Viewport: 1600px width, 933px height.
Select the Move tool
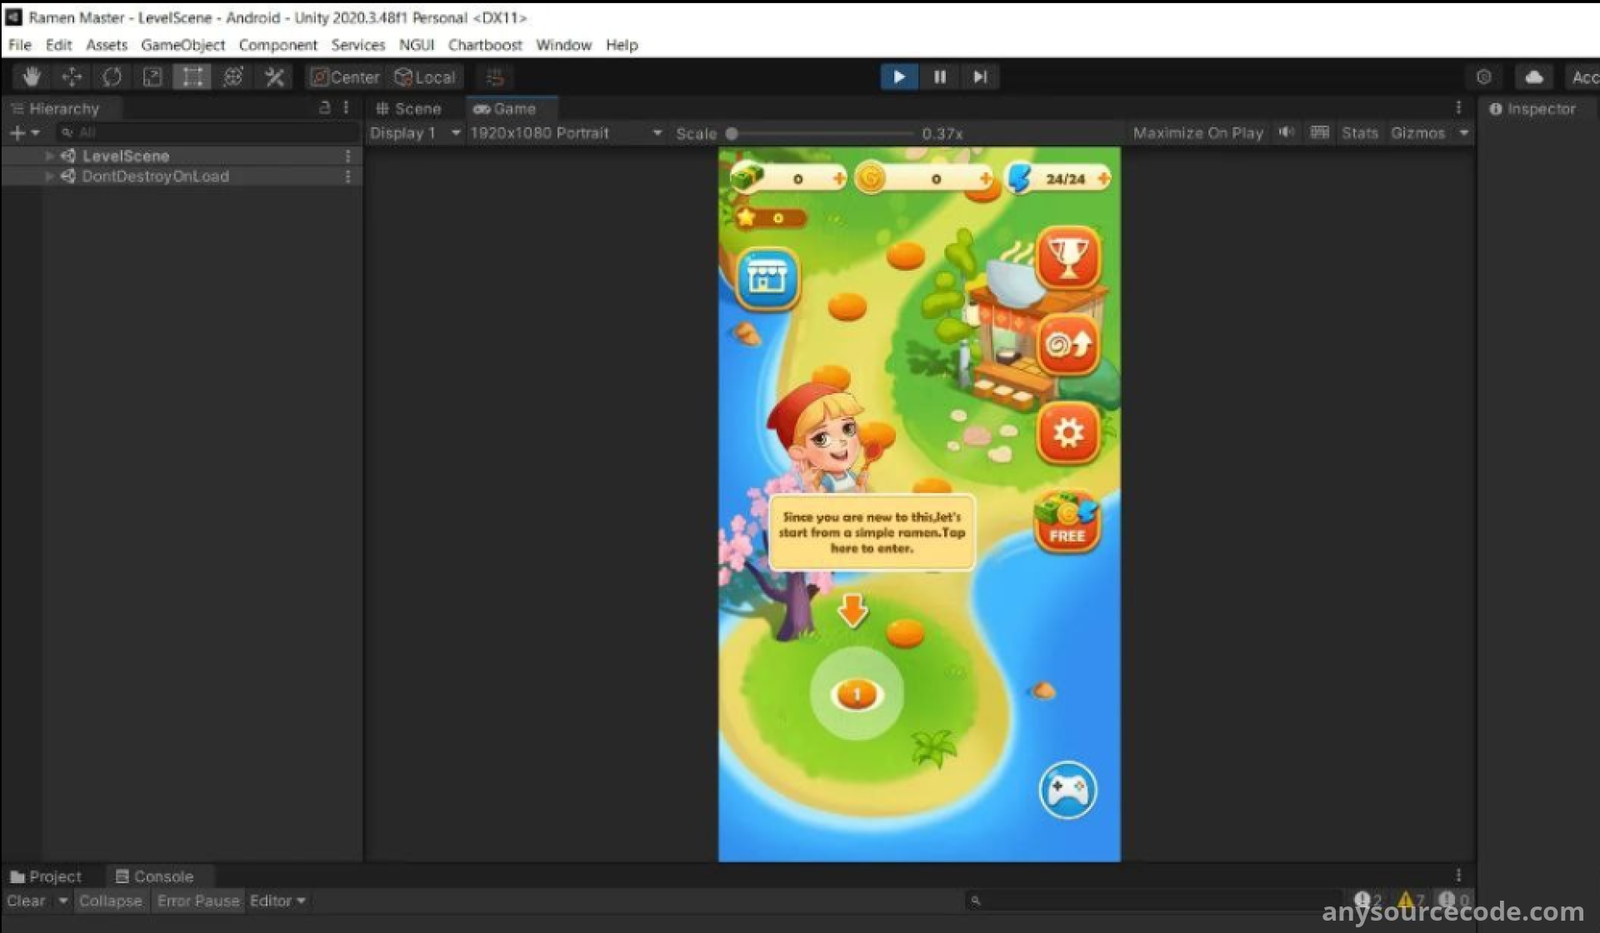tap(72, 77)
